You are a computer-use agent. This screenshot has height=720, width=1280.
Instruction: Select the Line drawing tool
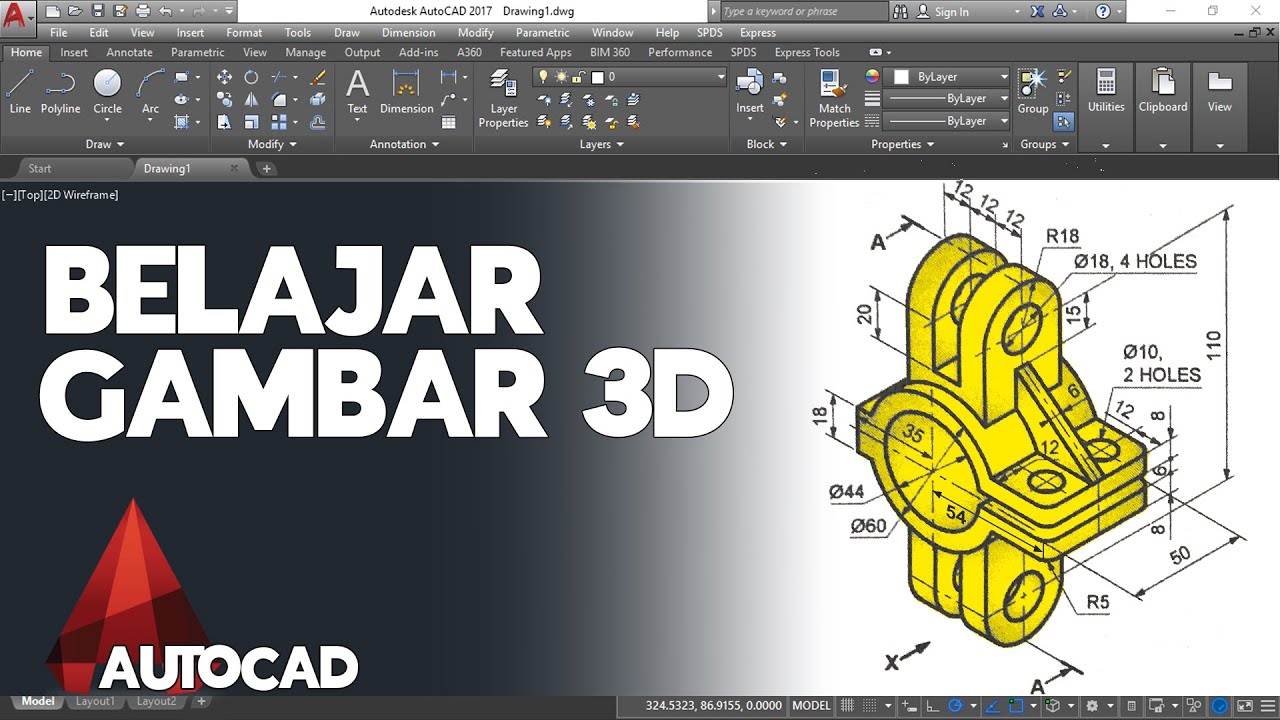[20, 92]
